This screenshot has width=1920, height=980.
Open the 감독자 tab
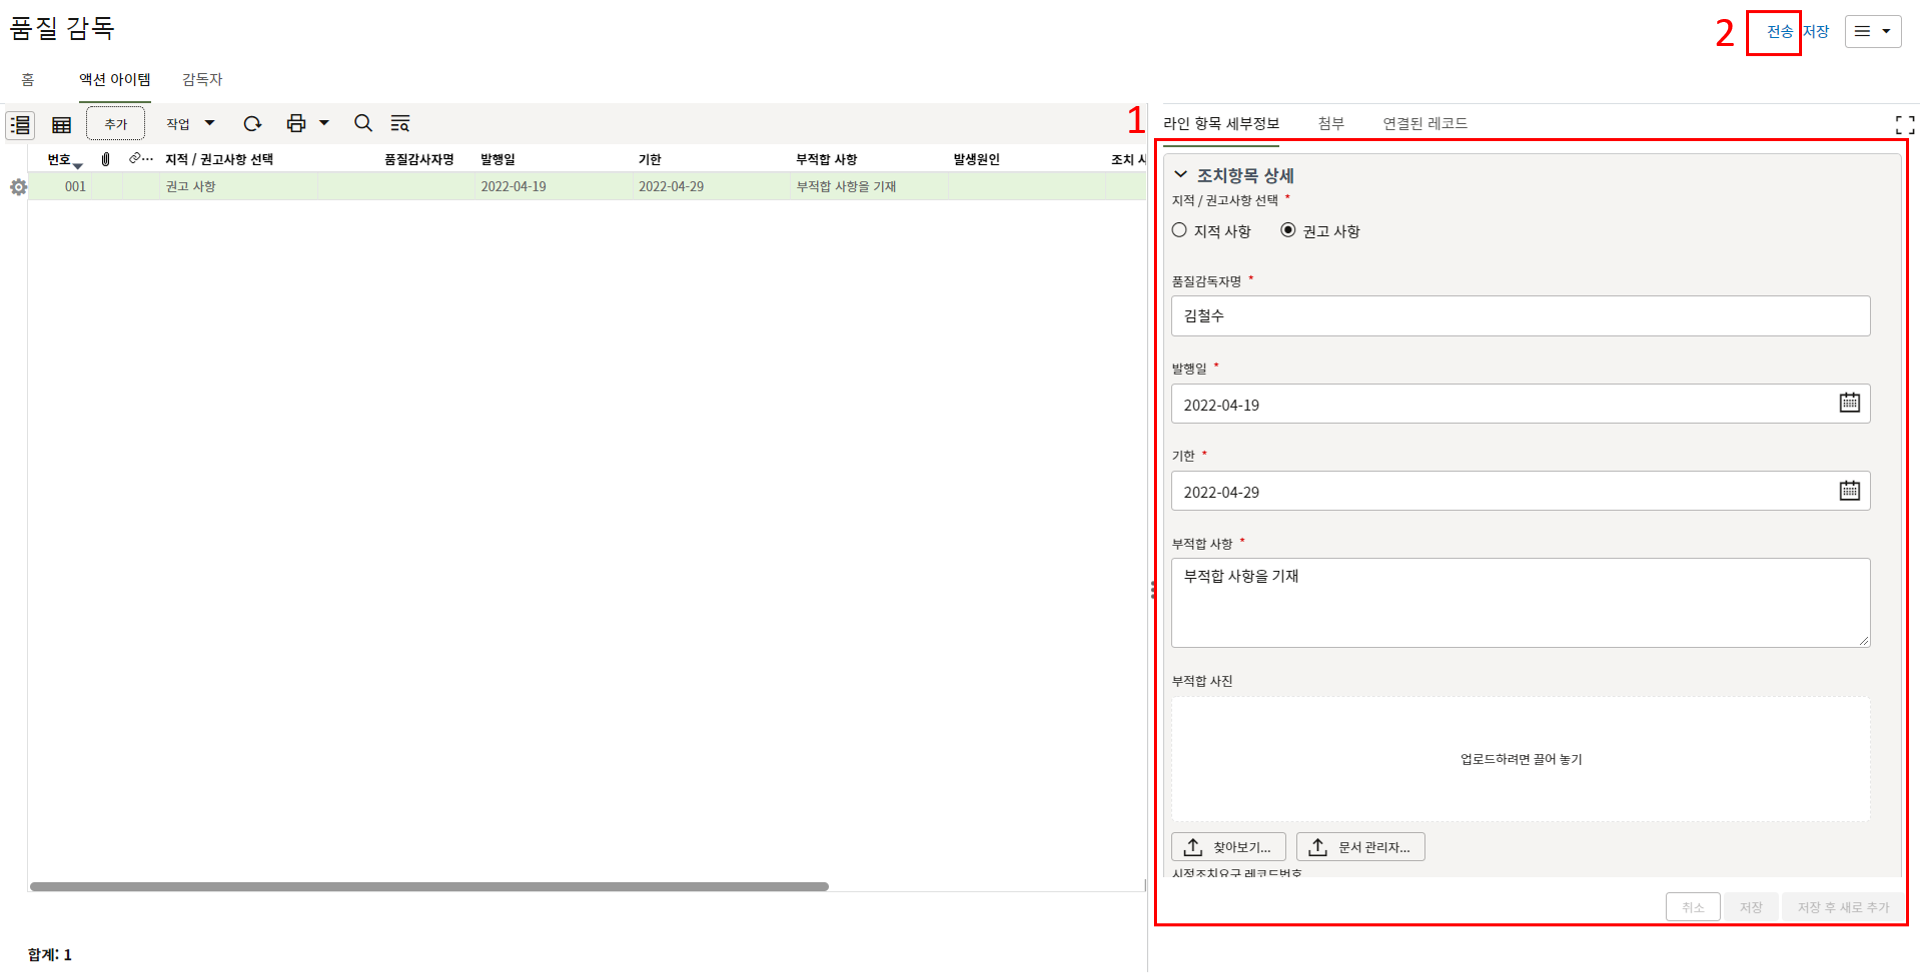click(x=202, y=79)
